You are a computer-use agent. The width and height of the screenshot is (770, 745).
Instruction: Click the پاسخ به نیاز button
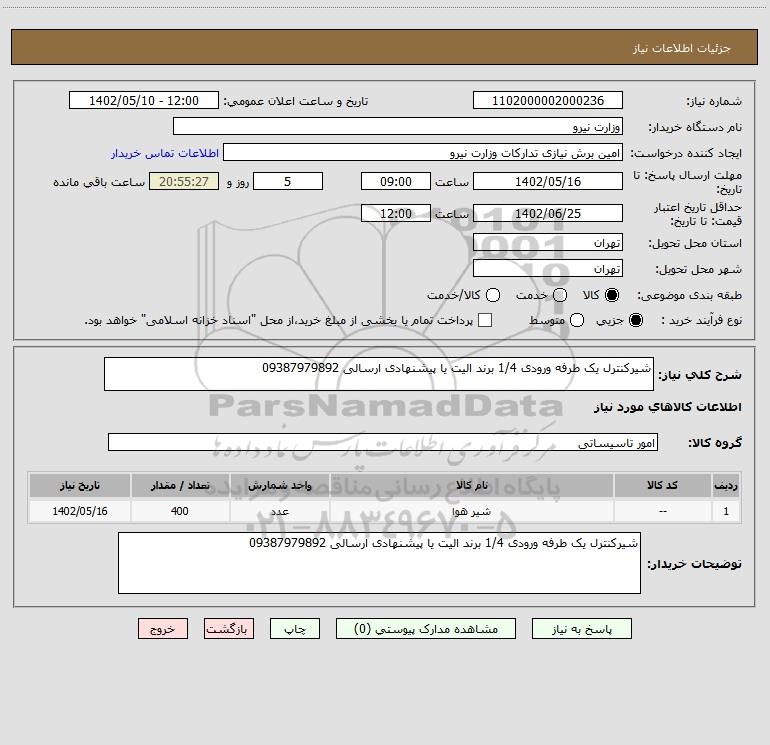click(x=582, y=629)
